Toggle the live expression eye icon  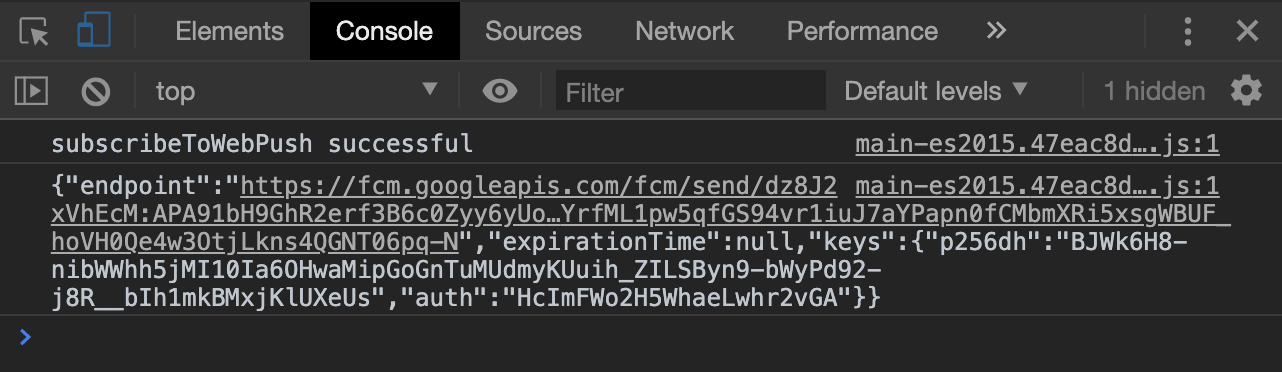coord(499,92)
